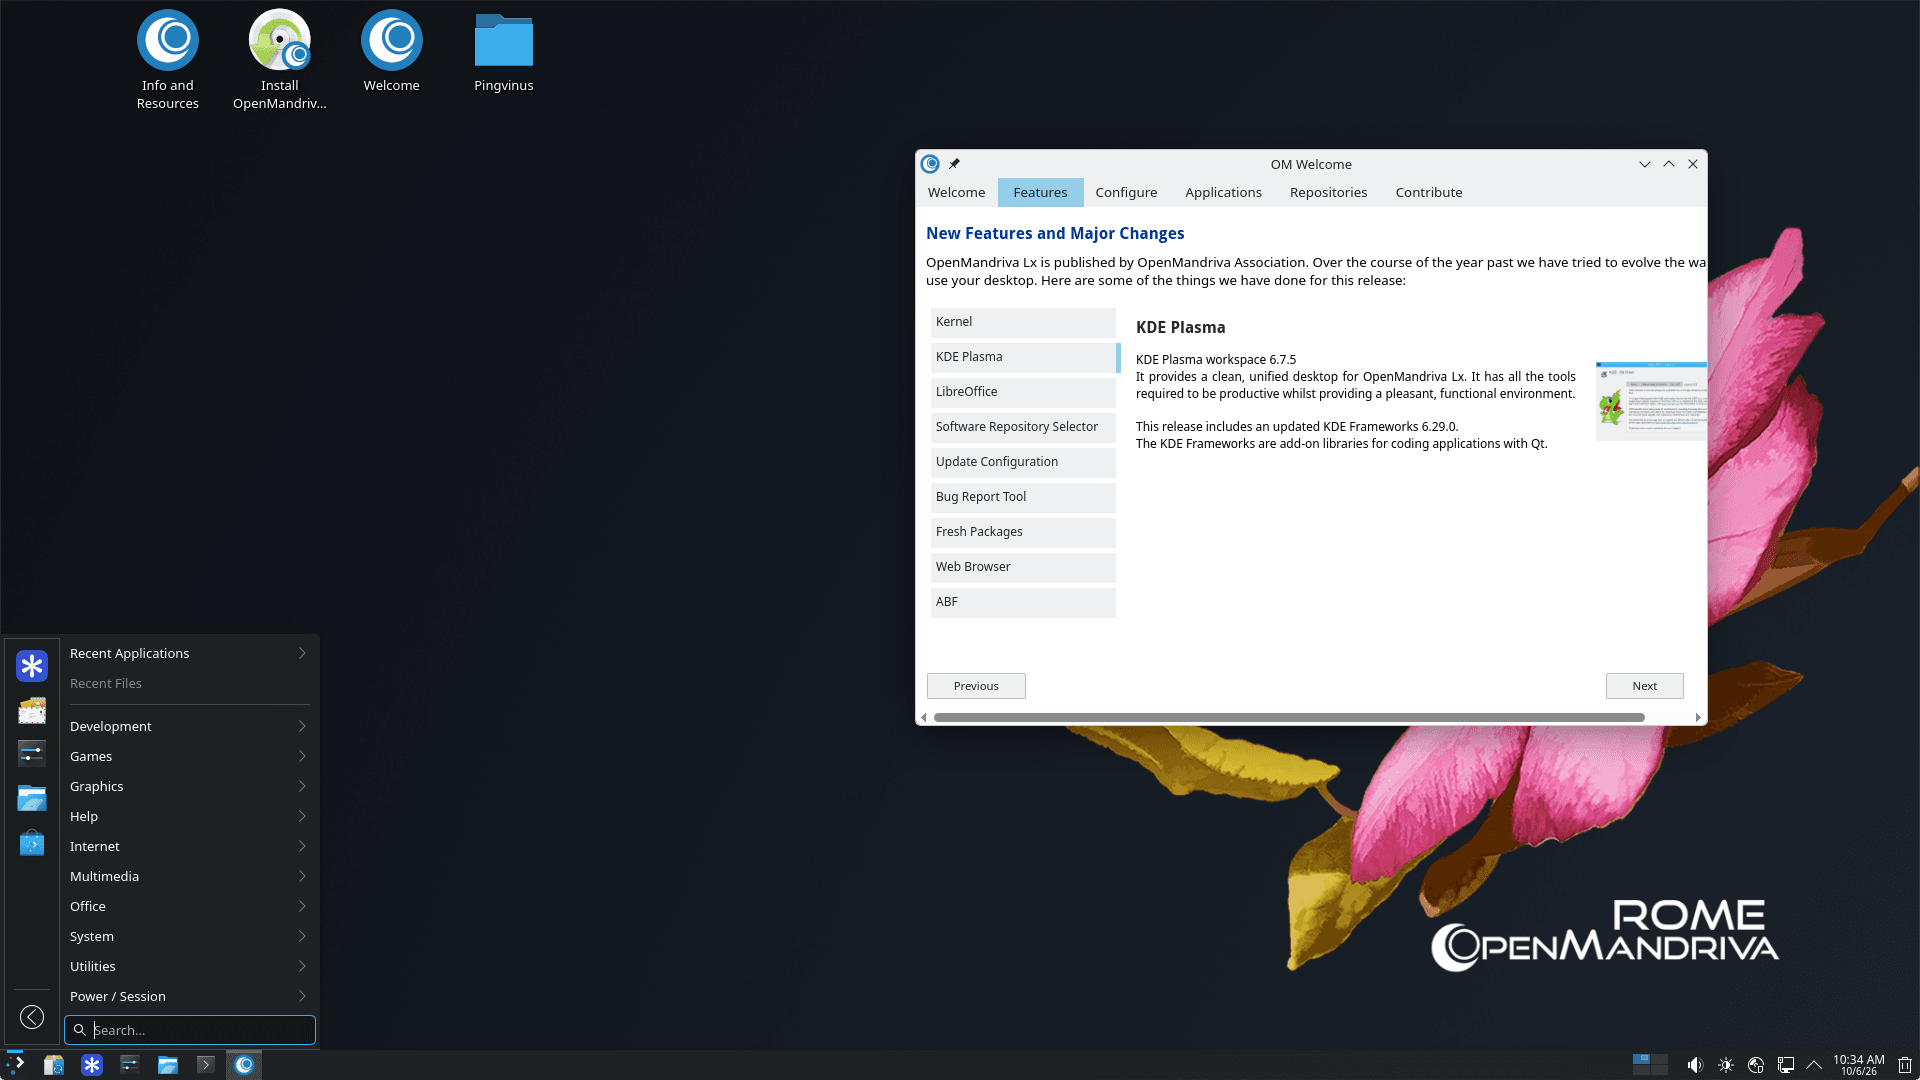Open the wired network icon in system tray
The height and width of the screenshot is (1080, 1920).
1786,1065
